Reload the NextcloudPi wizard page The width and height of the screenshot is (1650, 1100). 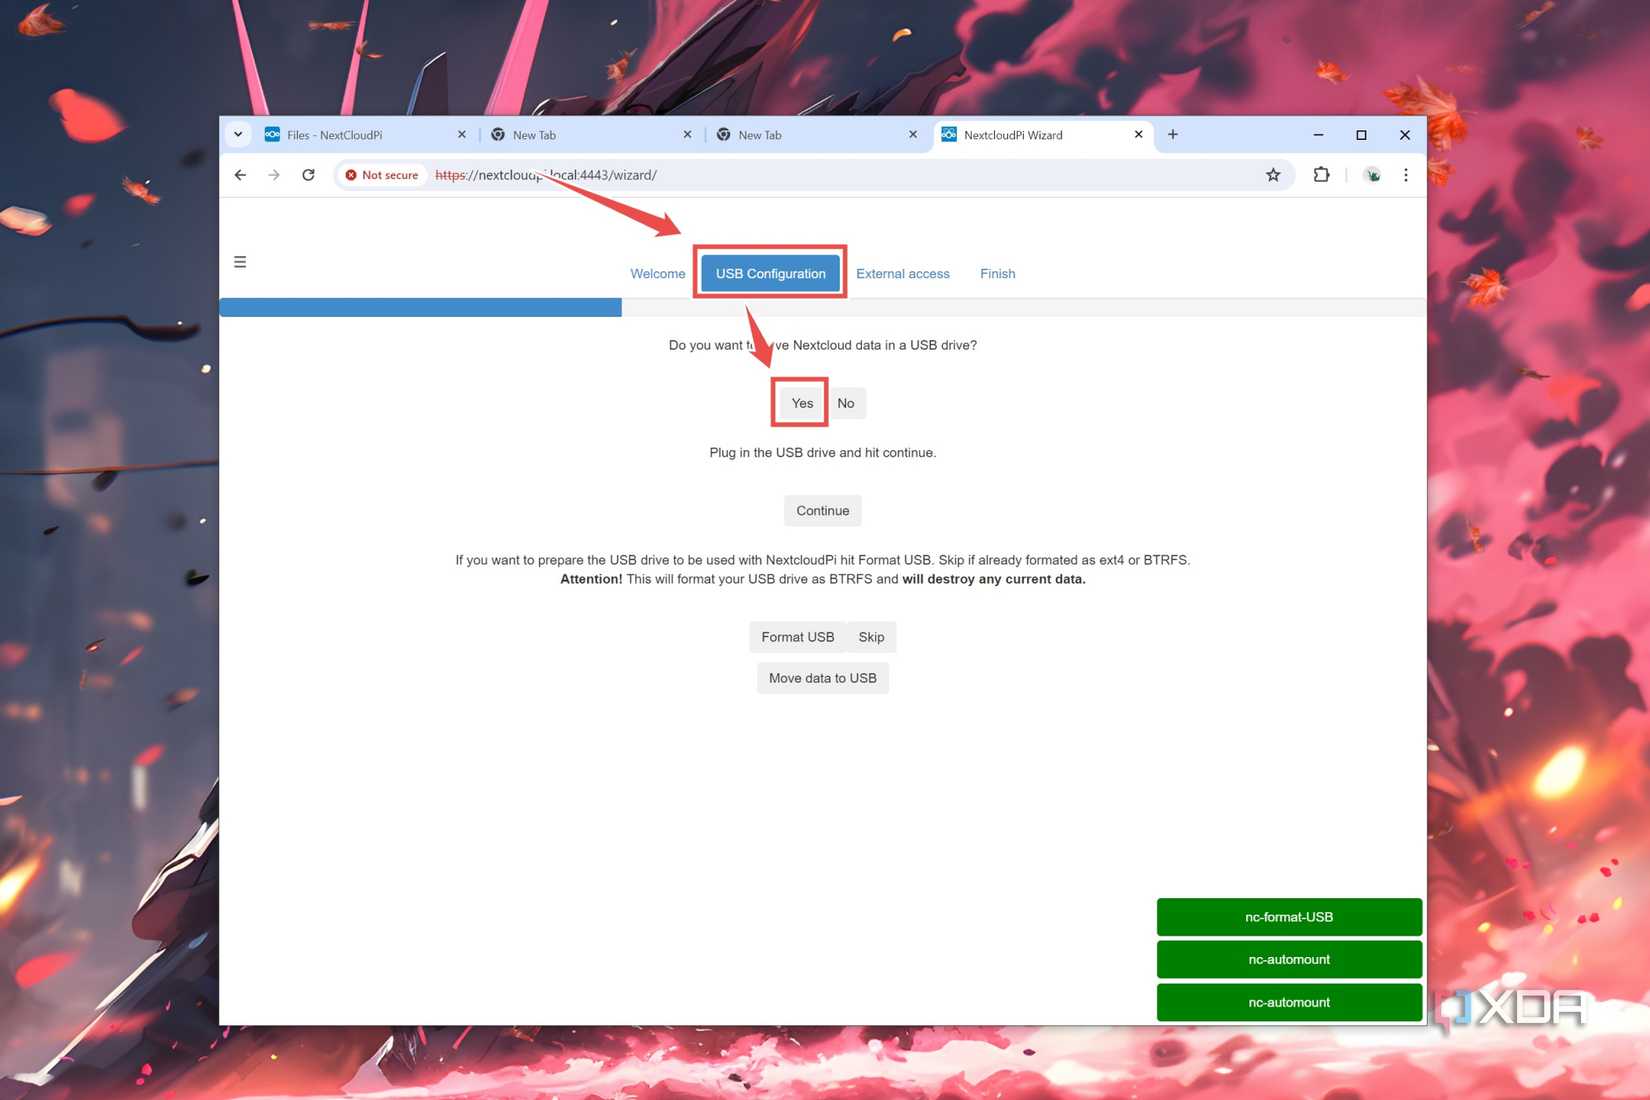308,175
